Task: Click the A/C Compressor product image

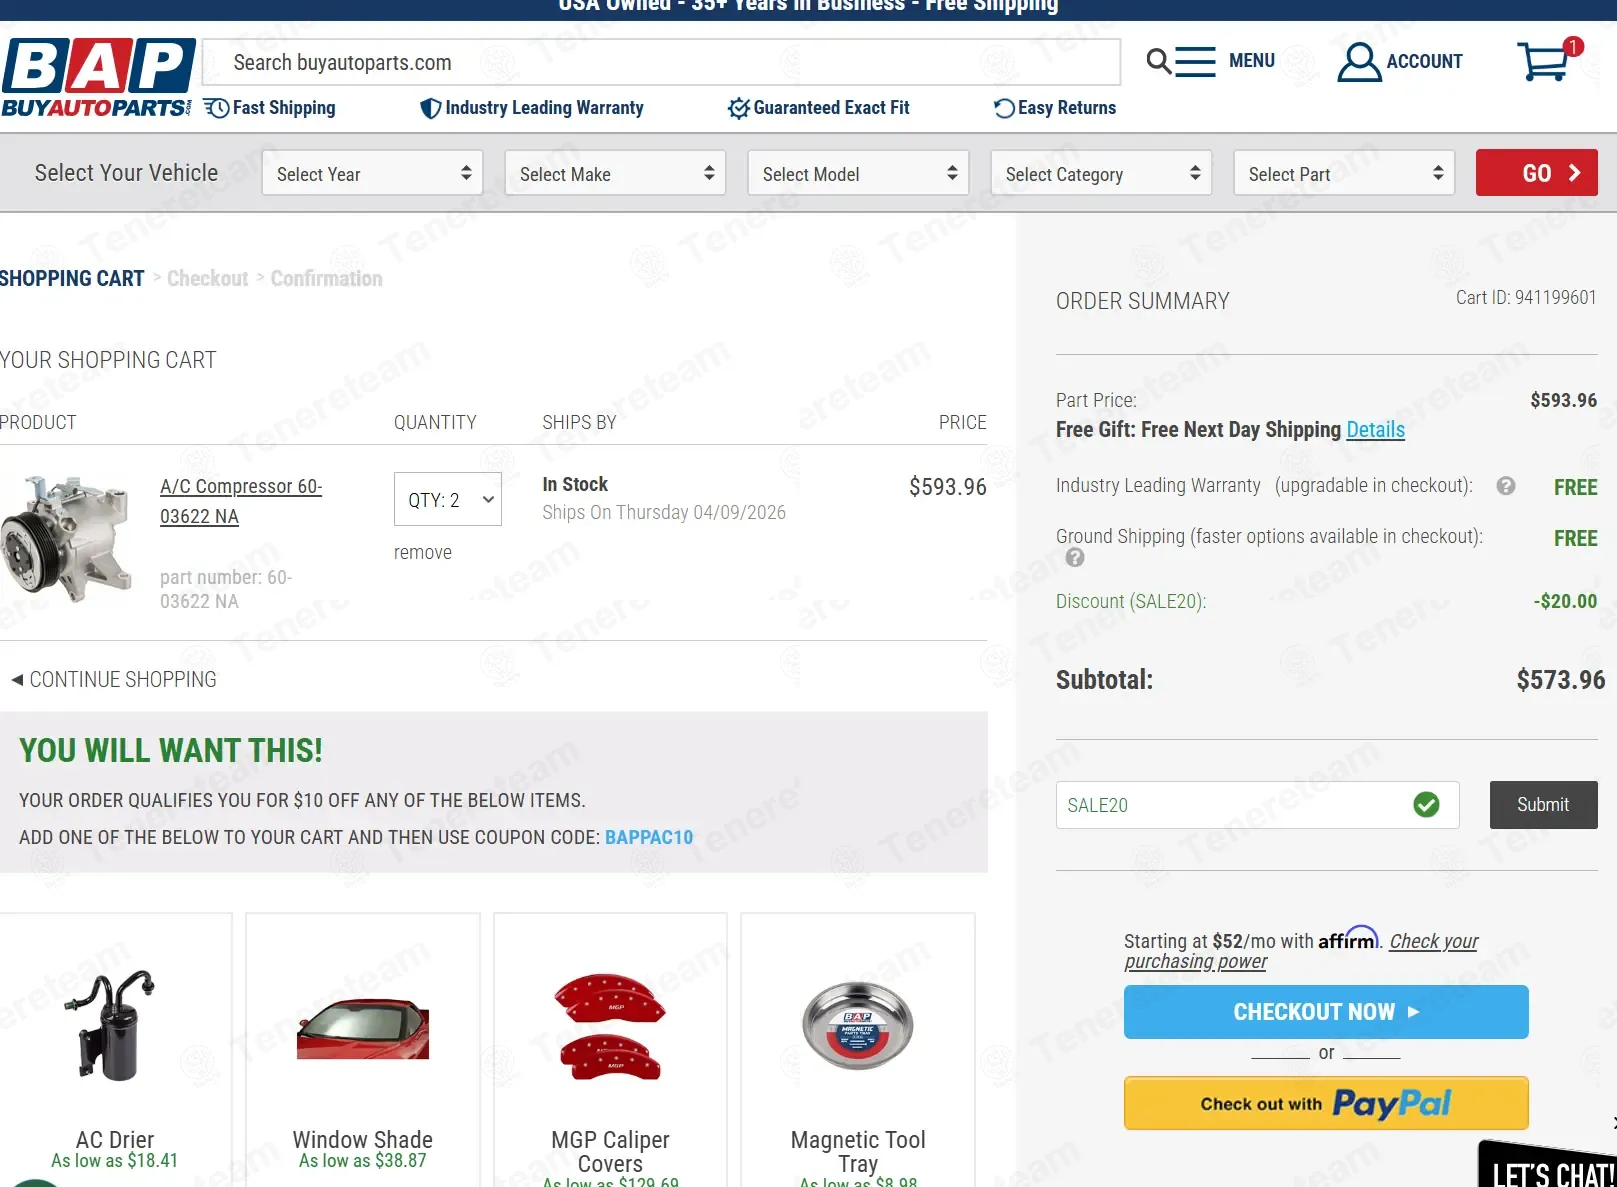Action: coord(67,539)
